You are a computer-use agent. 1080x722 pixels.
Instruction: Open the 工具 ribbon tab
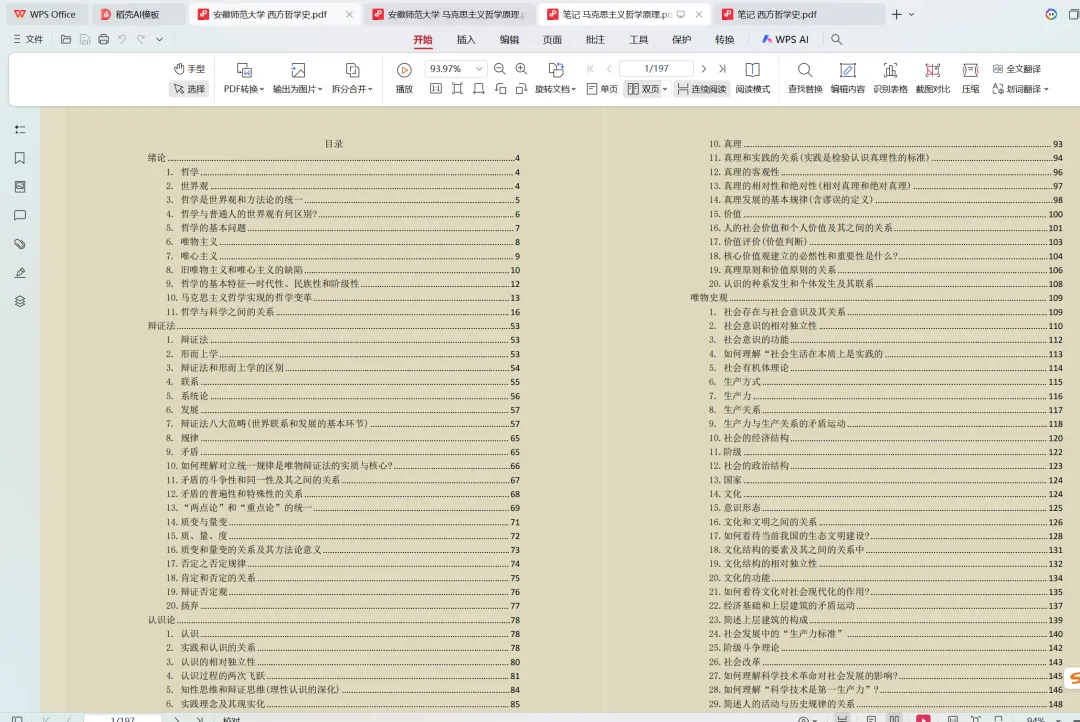click(638, 40)
